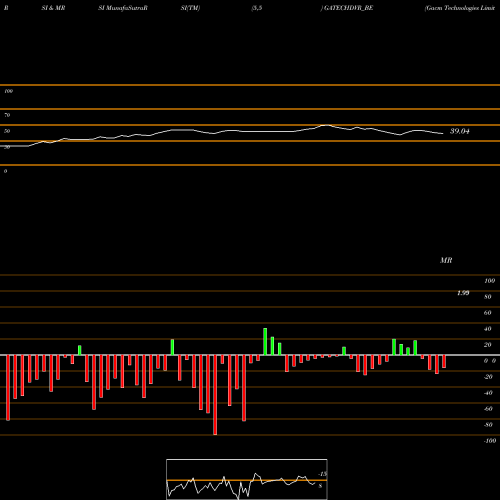The width and height of the screenshot is (500, 500).
Task: Click the 80 label on the MR axis
Action: tap(488, 297)
